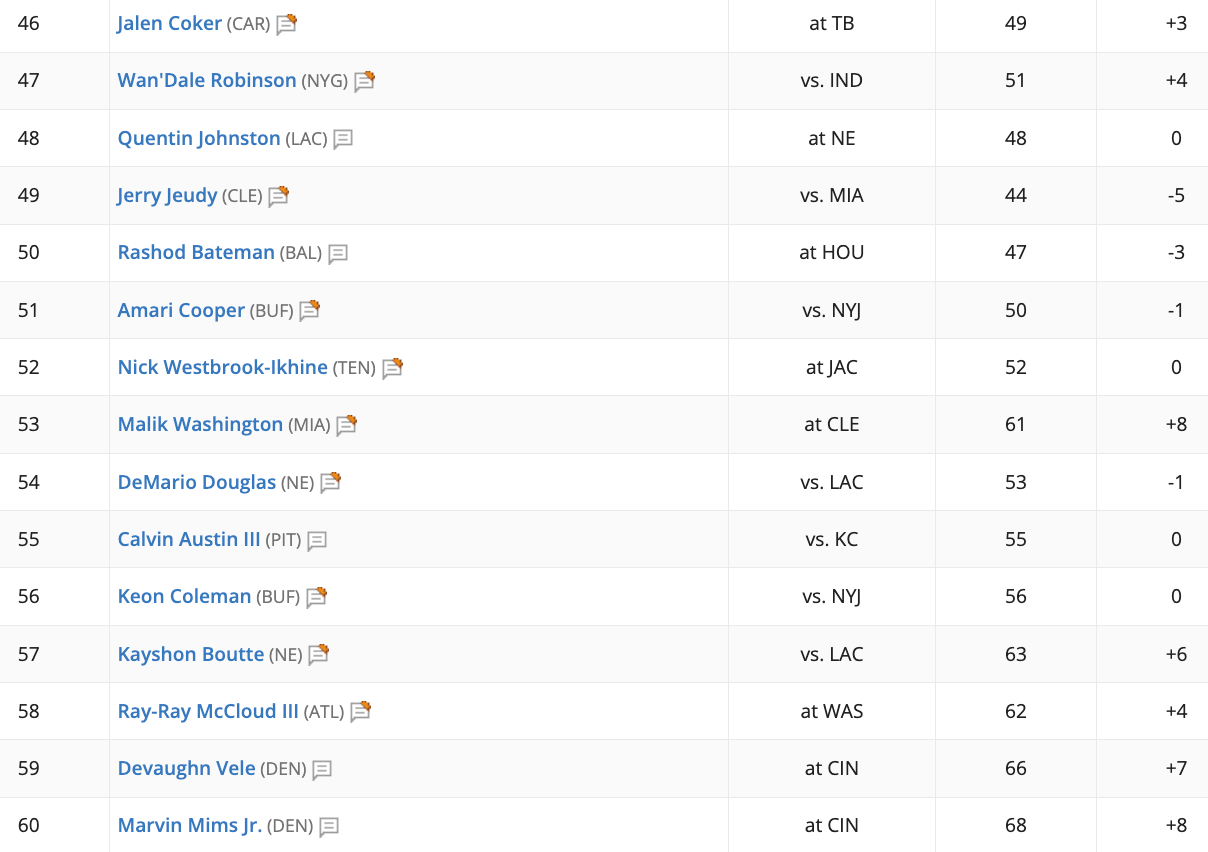Click the note icon next to Wan'Dale Robinson
The height and width of the screenshot is (852, 1208).
tap(364, 81)
